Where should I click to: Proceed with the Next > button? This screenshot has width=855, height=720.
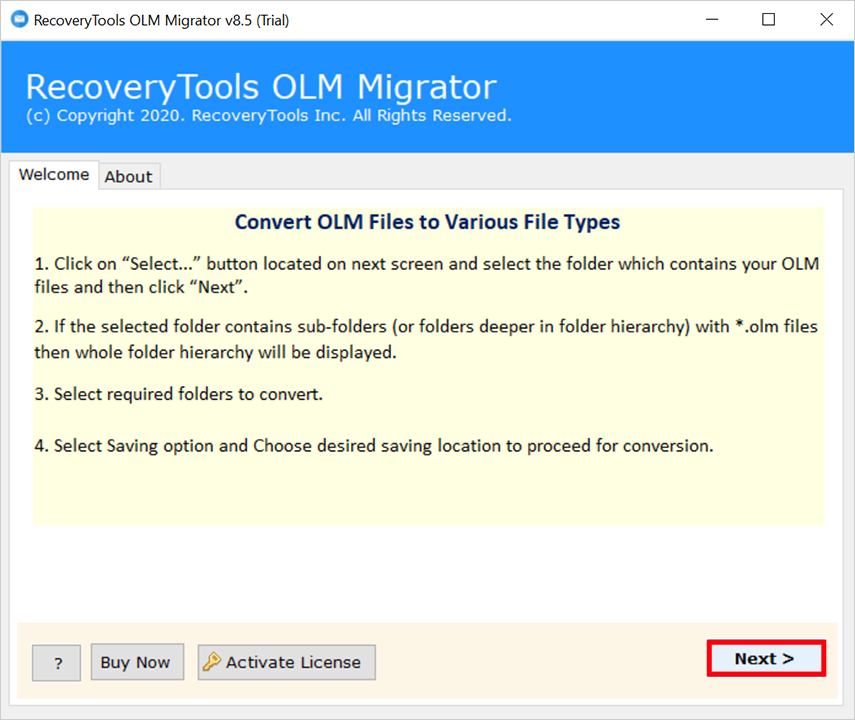pos(765,658)
